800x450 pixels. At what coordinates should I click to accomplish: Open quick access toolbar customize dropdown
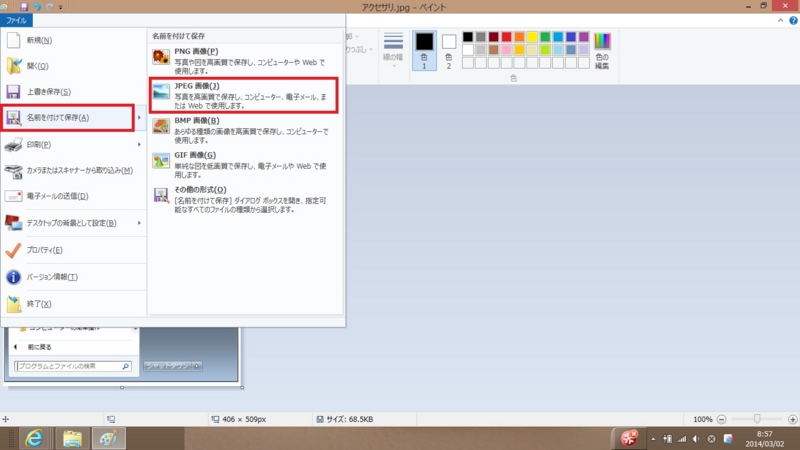click(x=60, y=7)
